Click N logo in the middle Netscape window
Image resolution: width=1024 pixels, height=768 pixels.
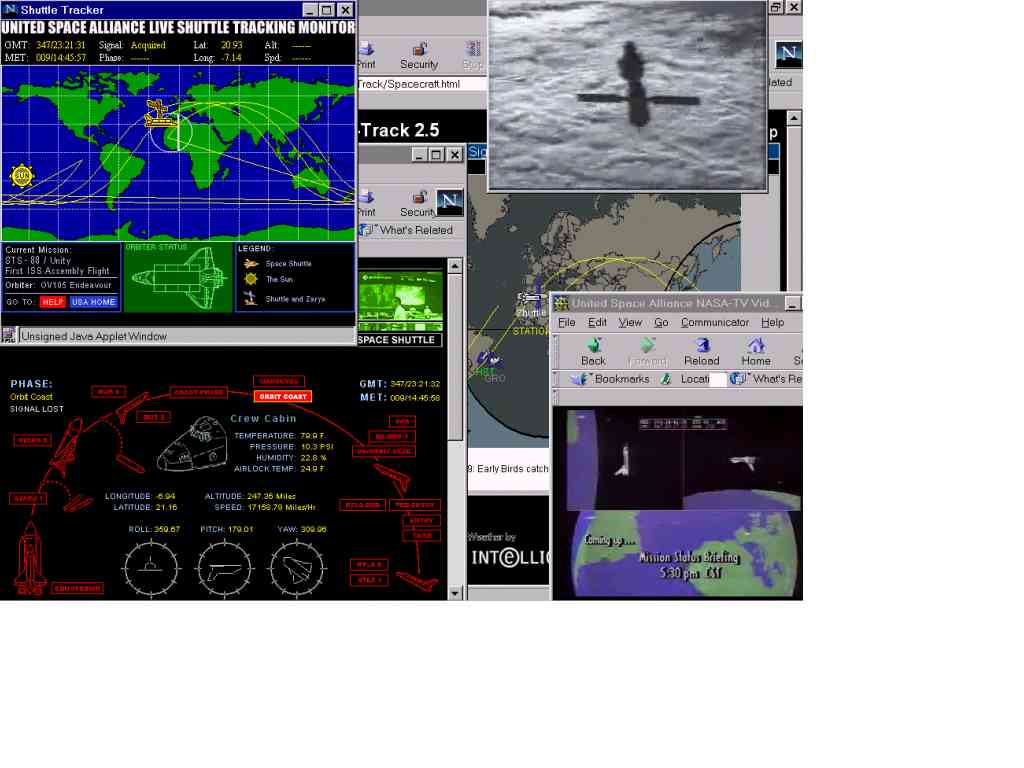pos(449,202)
